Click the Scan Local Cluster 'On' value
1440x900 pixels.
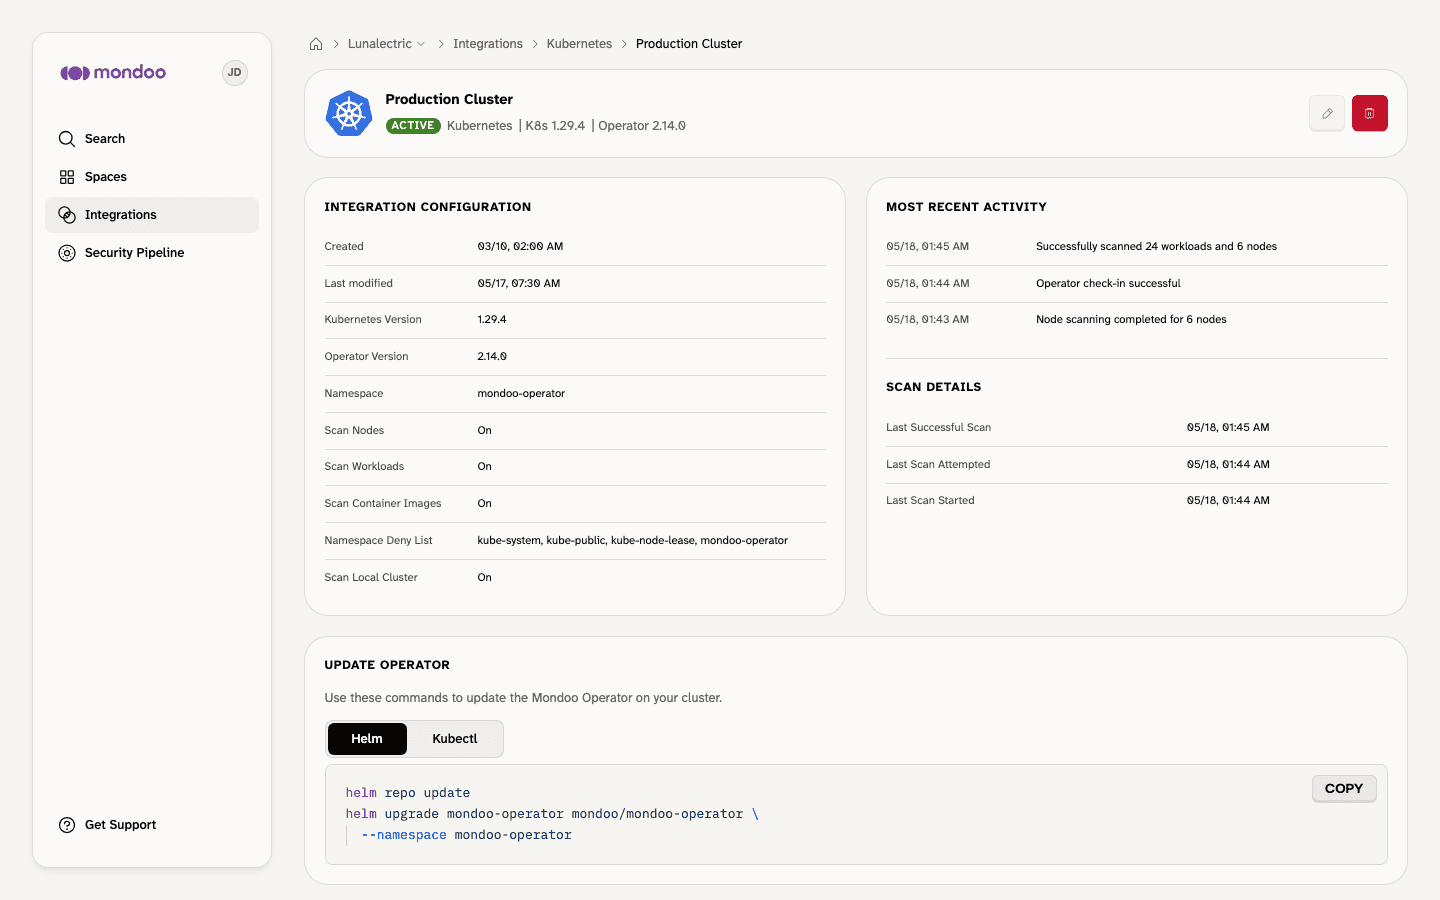pos(484,577)
